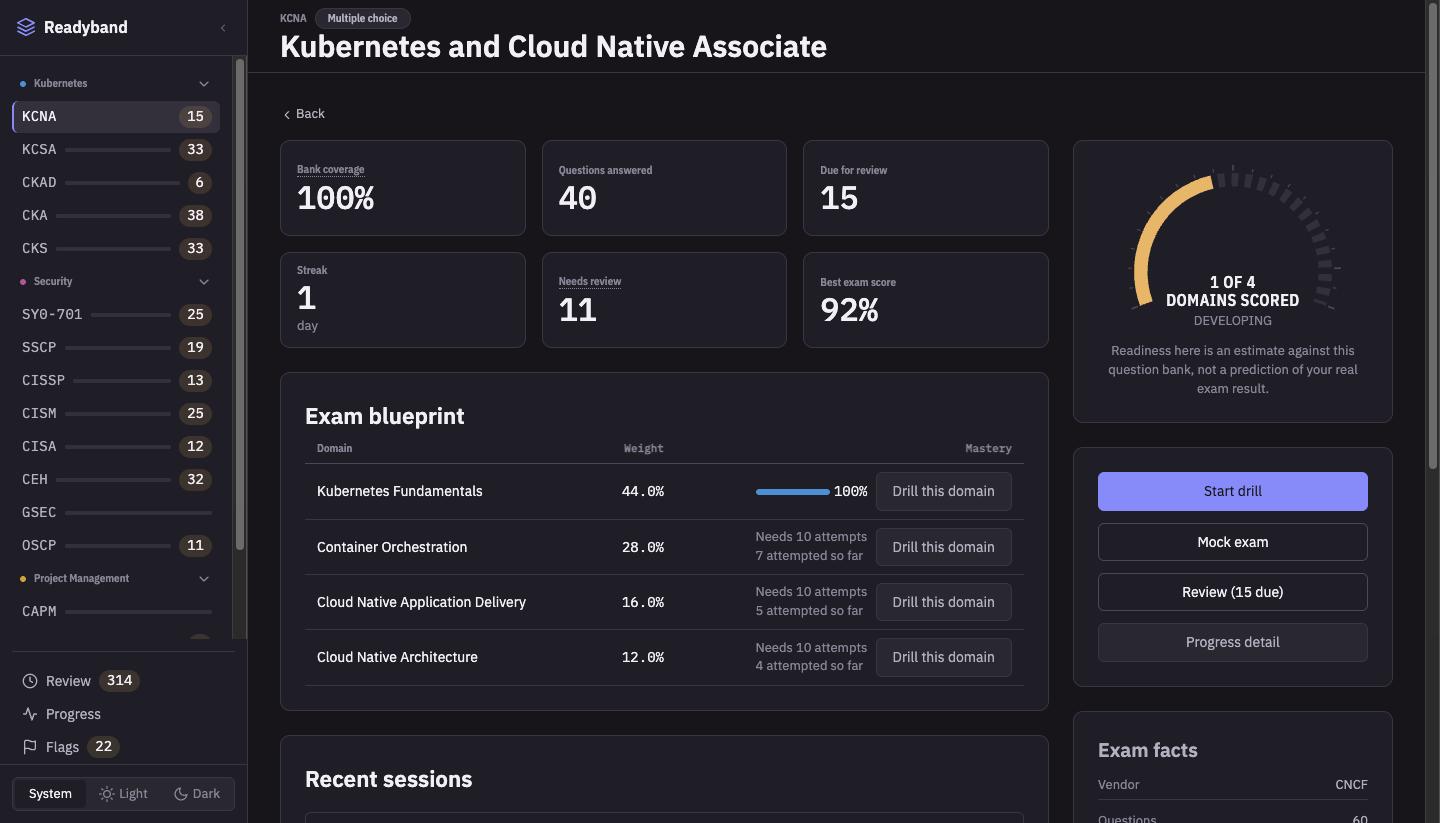Click the Streak 1 day card

coord(403,300)
